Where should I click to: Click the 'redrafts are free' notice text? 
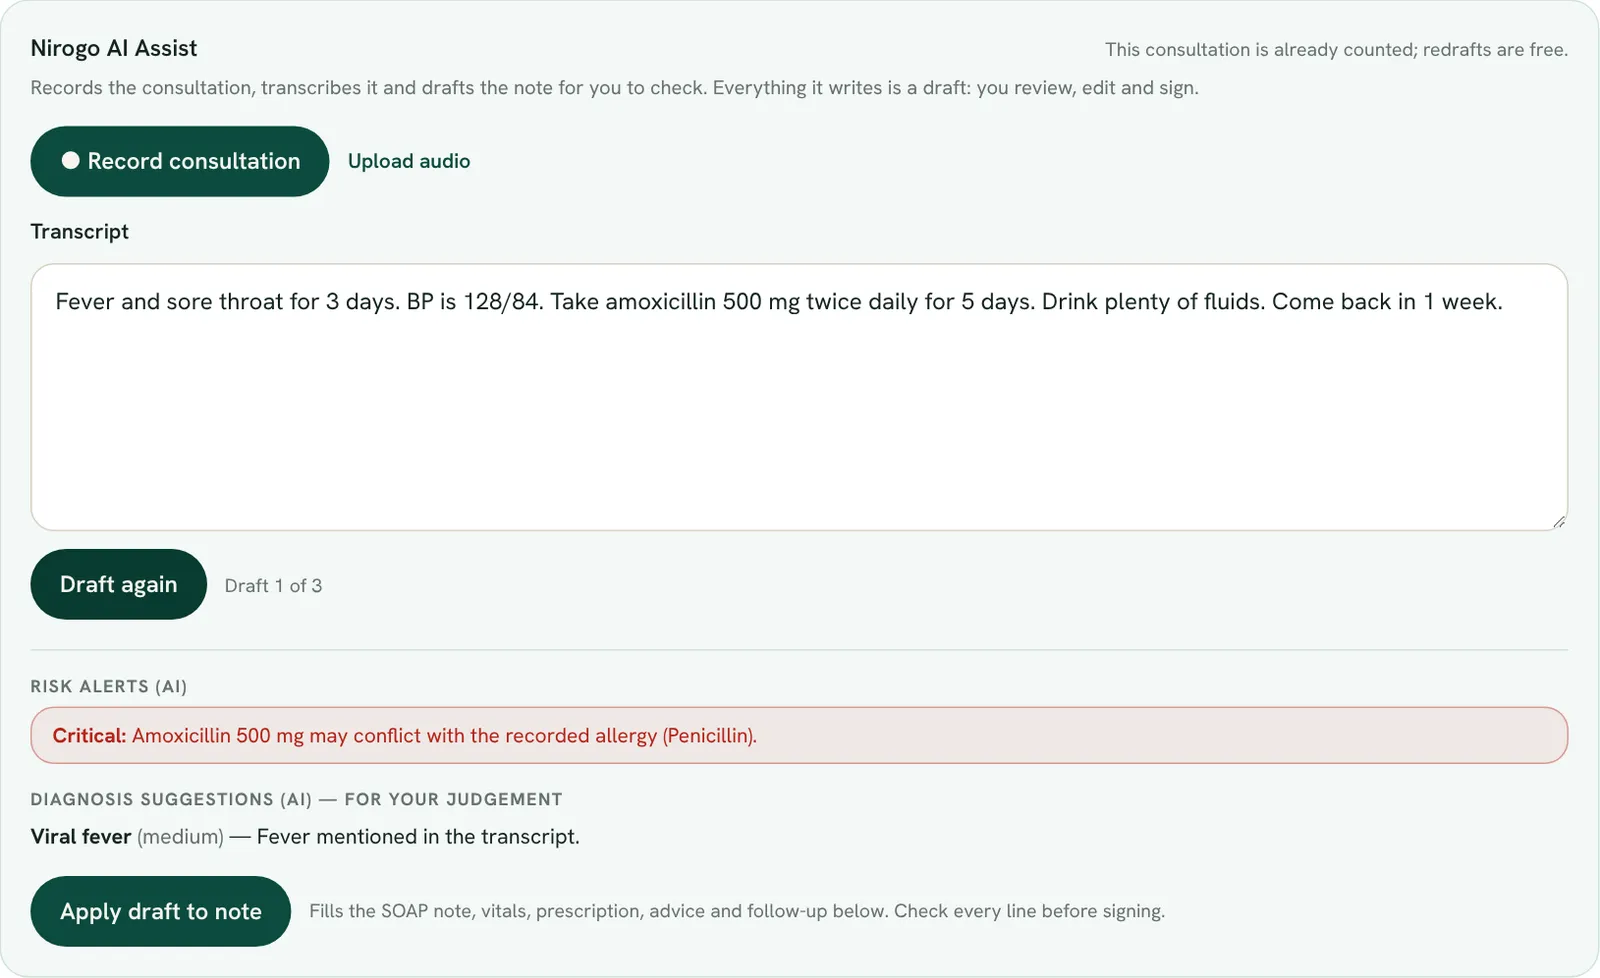pyautogui.click(x=1336, y=50)
